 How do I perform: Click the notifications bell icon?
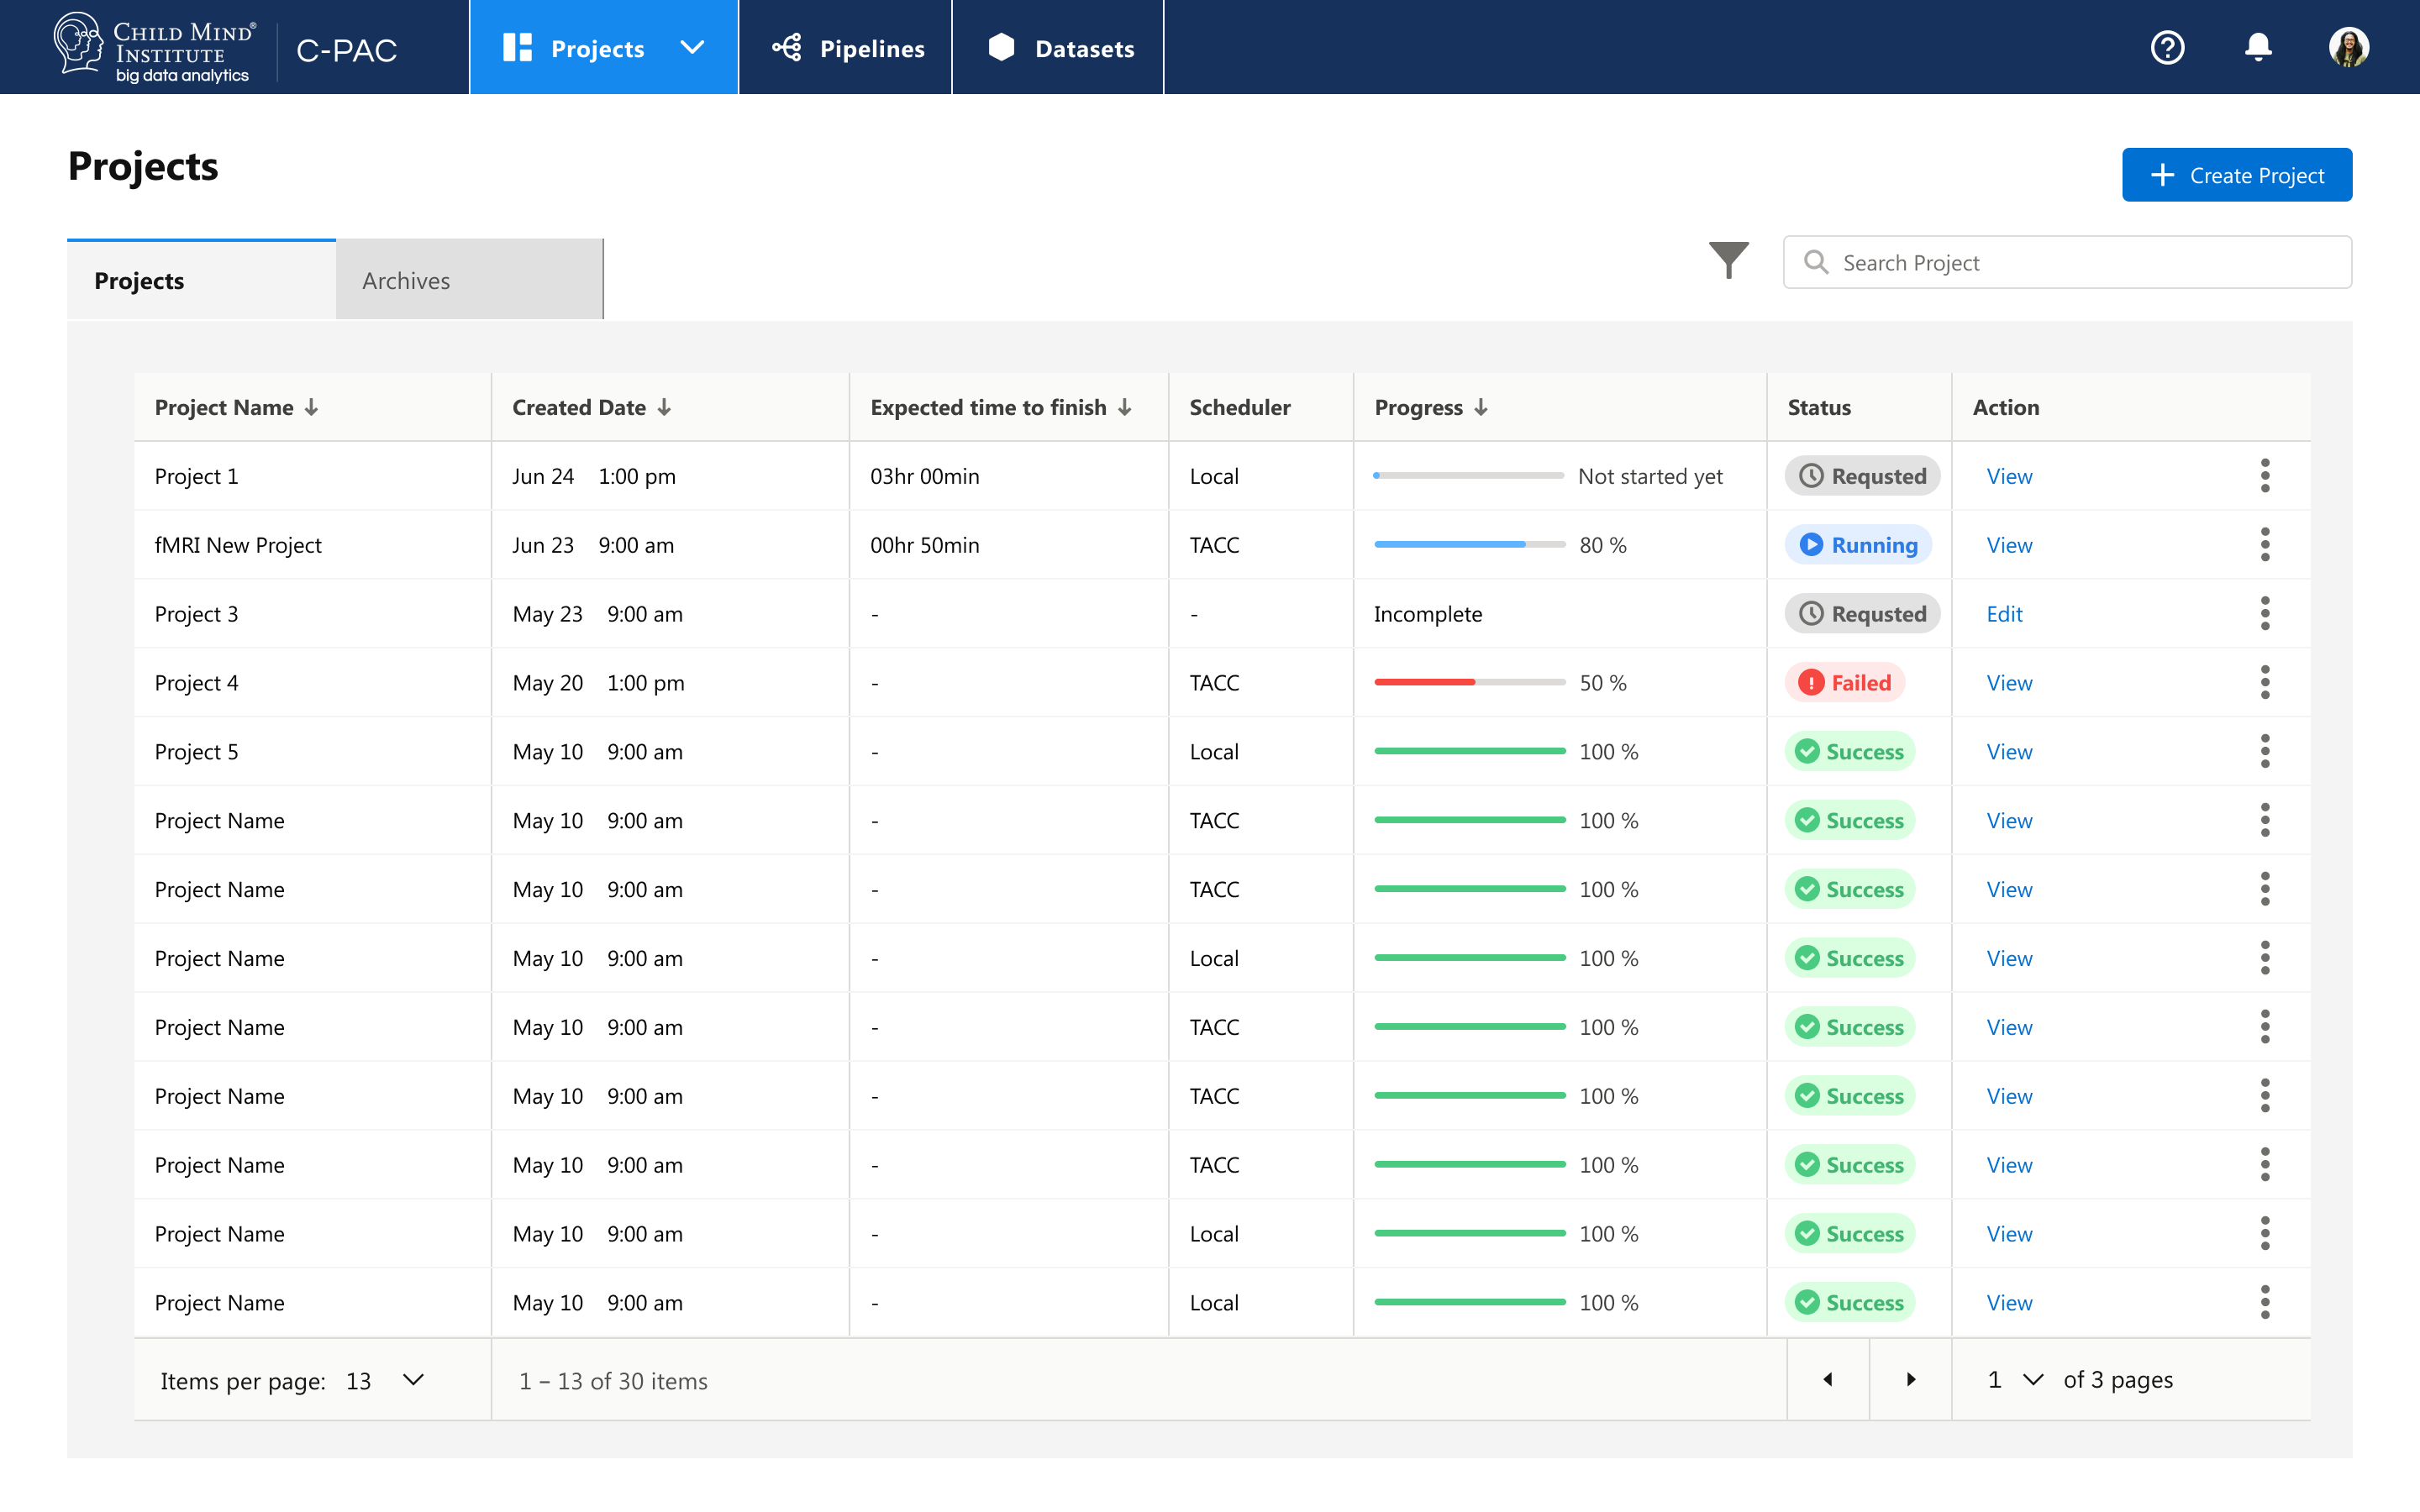click(2258, 47)
